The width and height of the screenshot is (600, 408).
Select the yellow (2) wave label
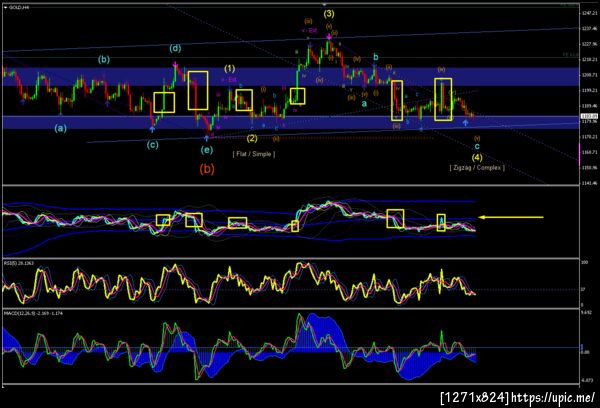[252, 138]
